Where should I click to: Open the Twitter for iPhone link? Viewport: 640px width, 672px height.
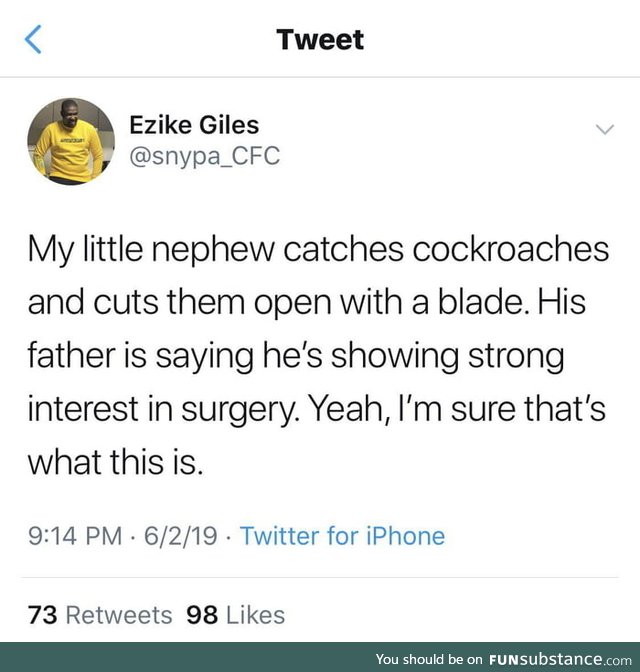pos(343,536)
